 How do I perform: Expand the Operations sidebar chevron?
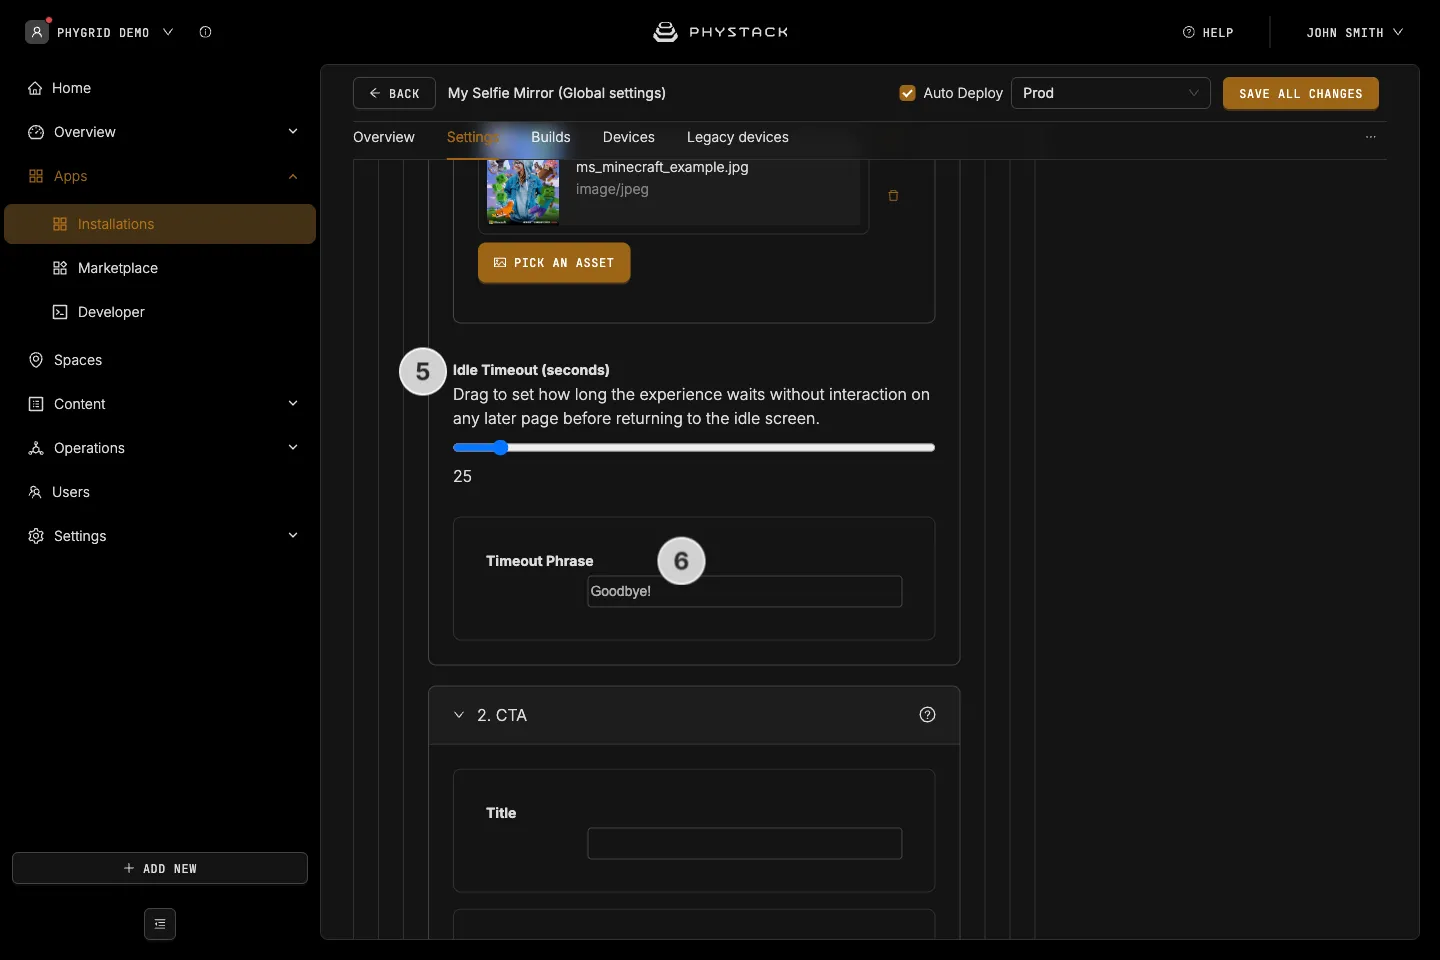point(293,448)
